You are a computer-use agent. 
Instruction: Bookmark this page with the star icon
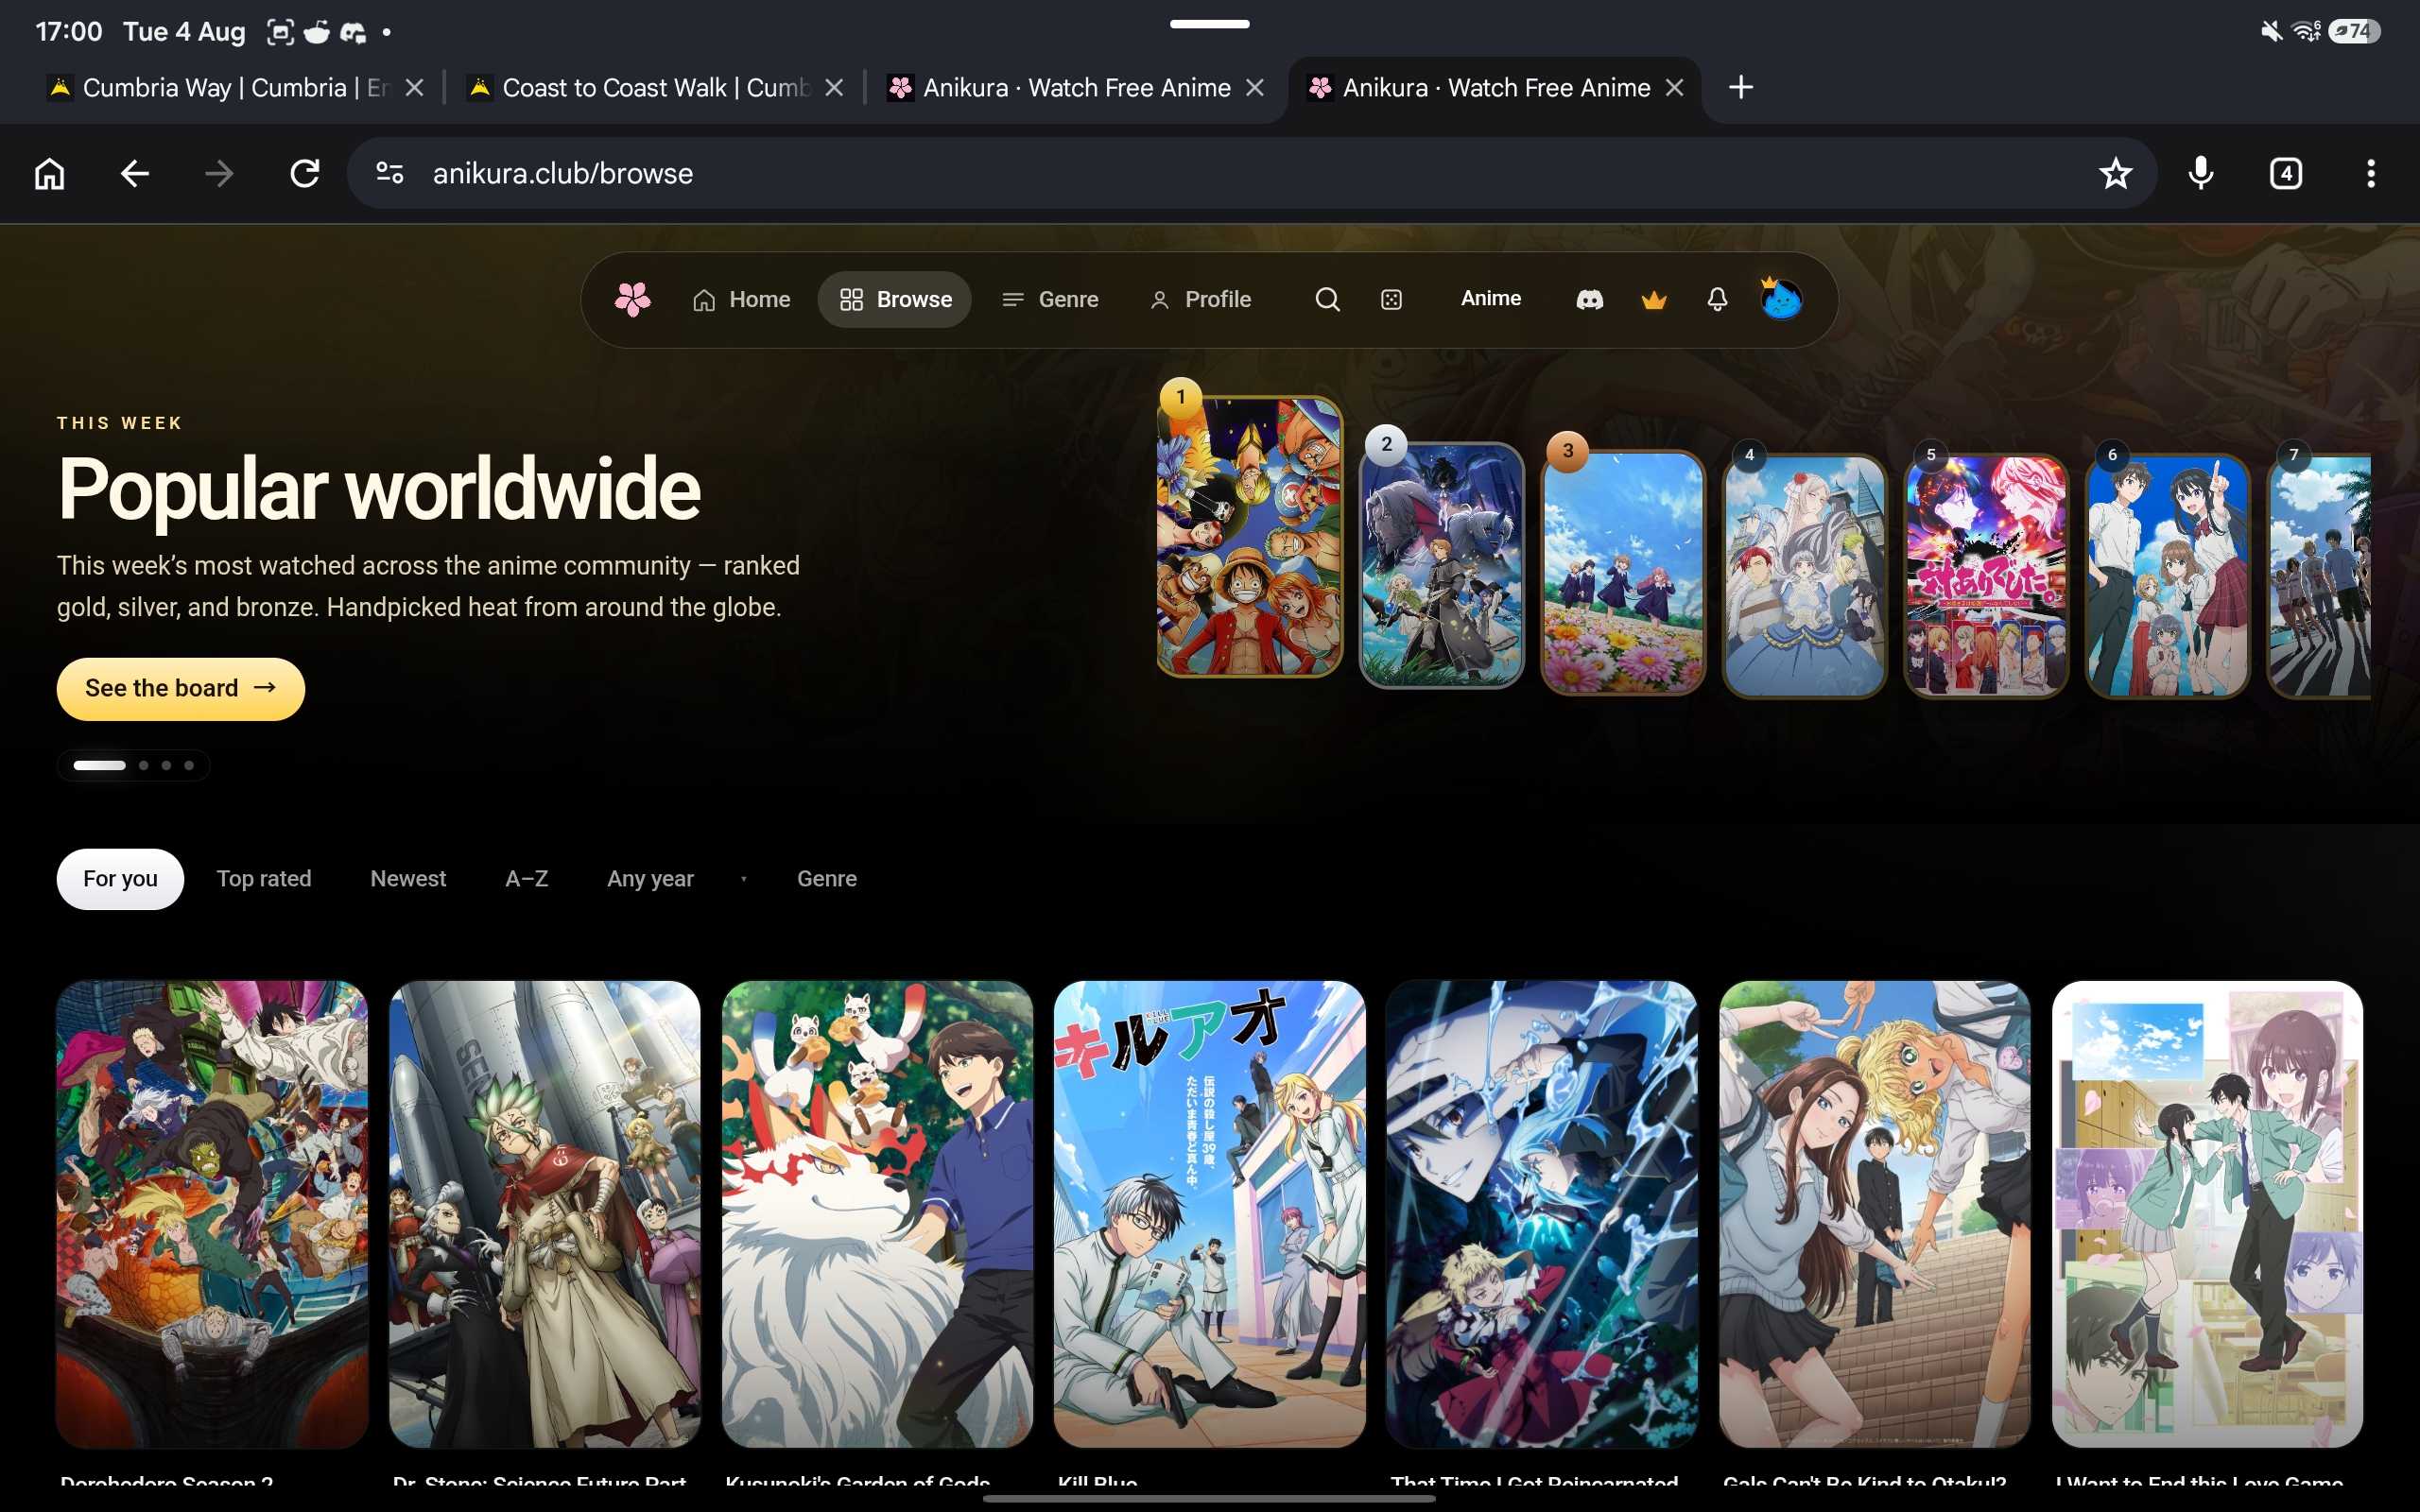click(x=2115, y=173)
